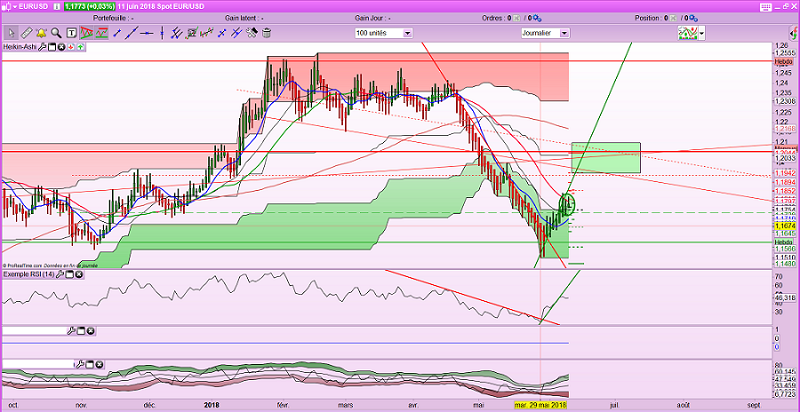Select the long trend line tool
The height and width of the screenshot is (412, 800).
[x=132, y=33]
